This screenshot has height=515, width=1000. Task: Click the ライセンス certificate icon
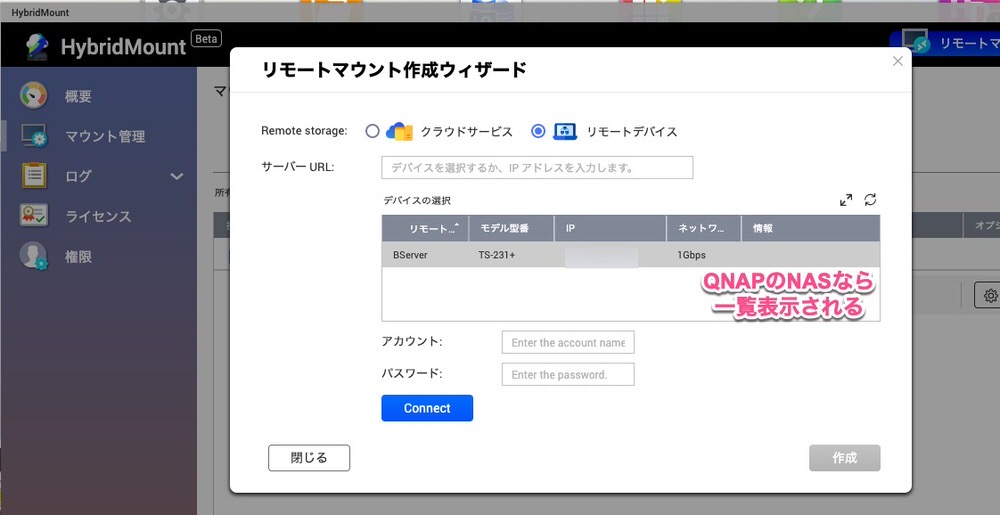(x=33, y=216)
